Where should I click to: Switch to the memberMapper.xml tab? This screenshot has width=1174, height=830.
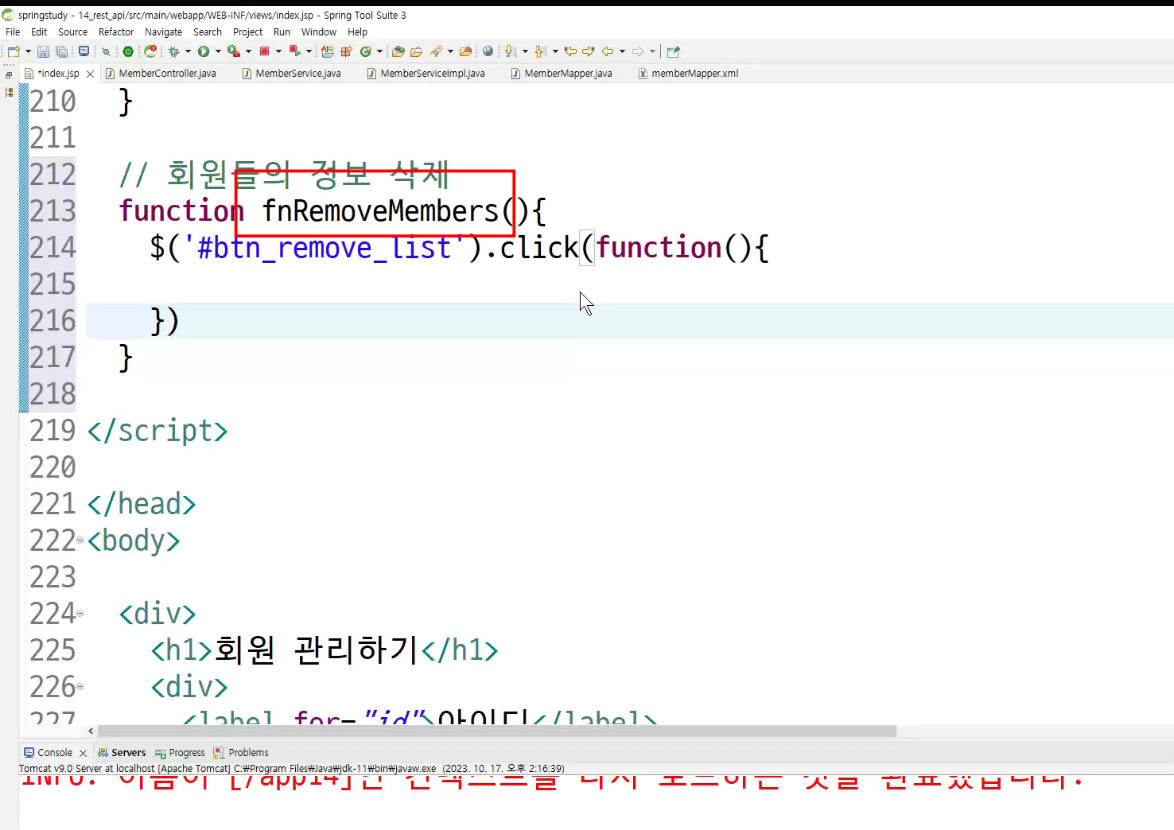coord(688,73)
